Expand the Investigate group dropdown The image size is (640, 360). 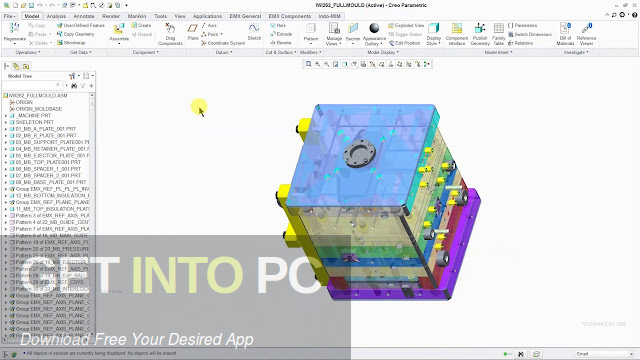tap(576, 52)
